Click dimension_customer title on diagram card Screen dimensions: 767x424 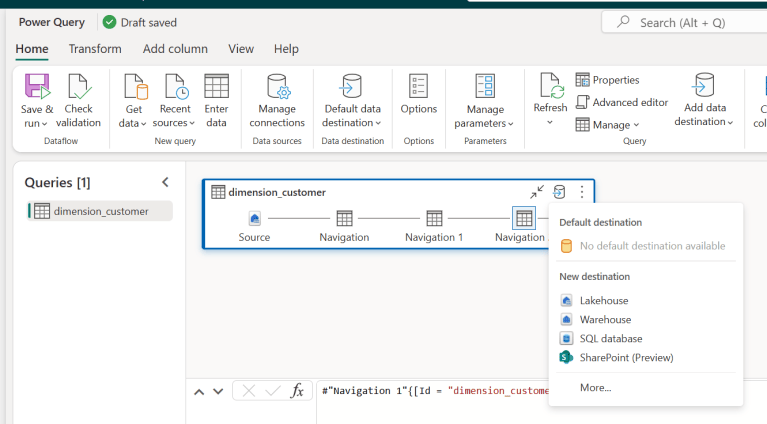click(x=277, y=192)
